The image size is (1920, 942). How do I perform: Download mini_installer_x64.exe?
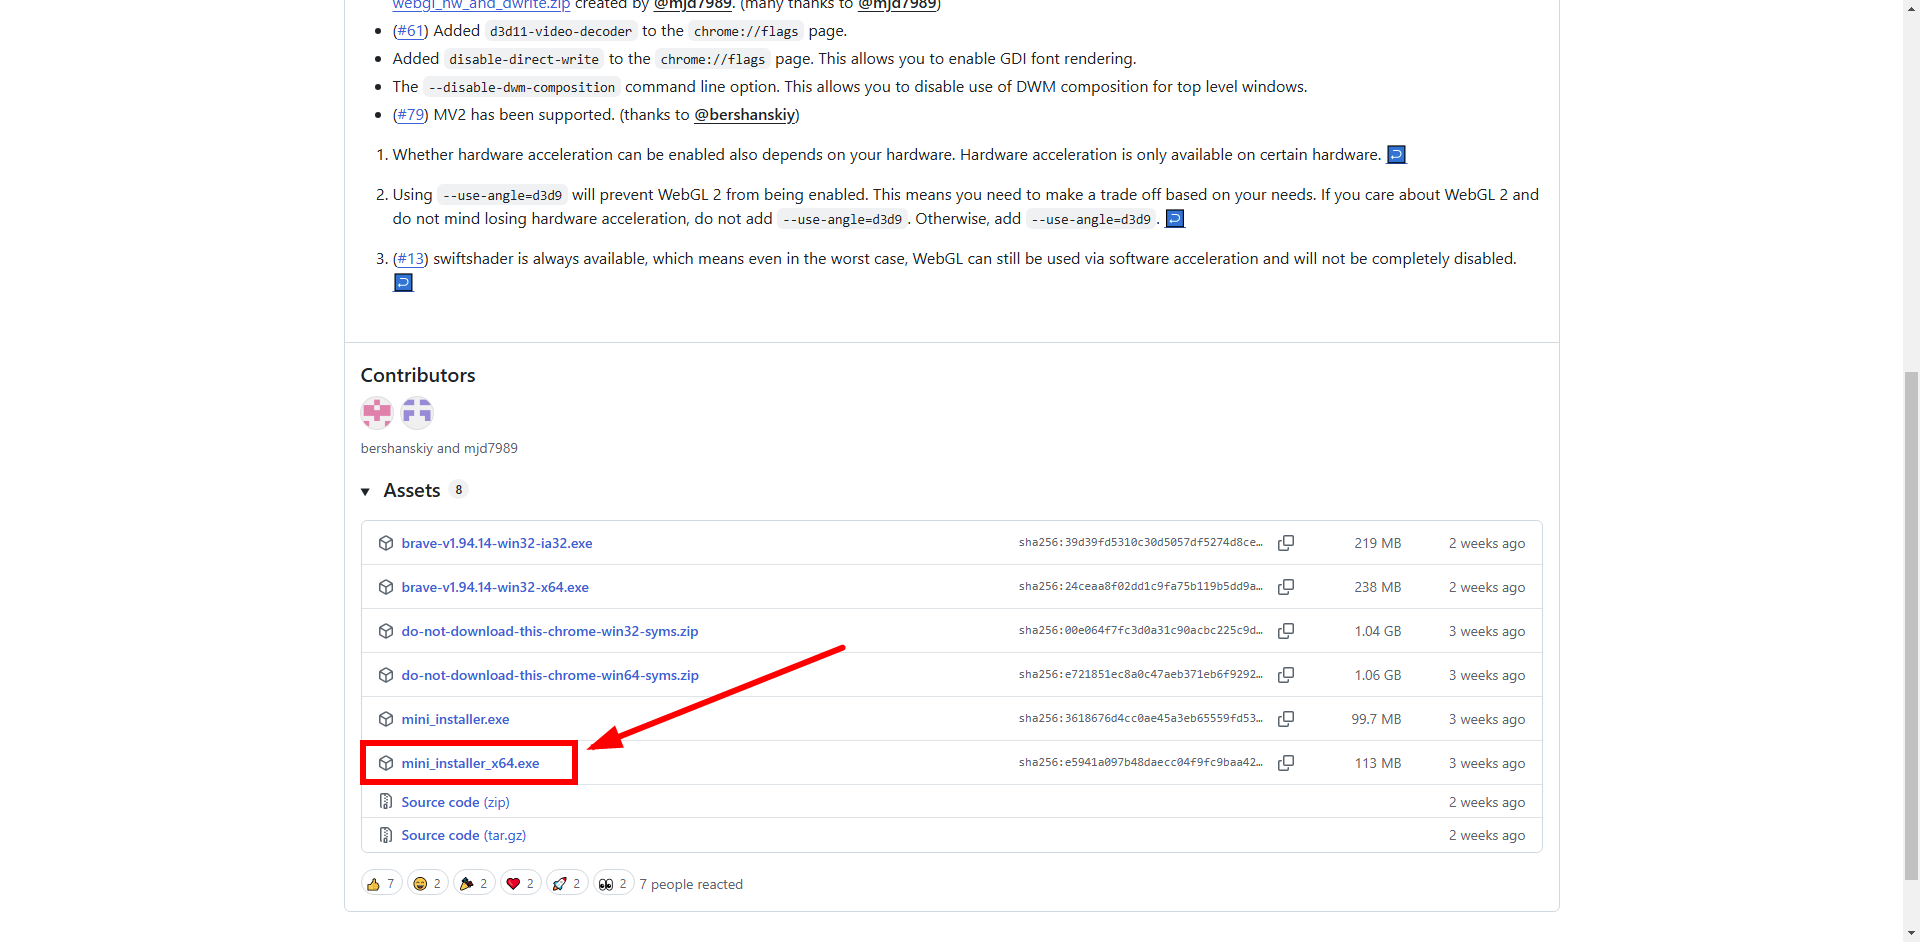pos(470,763)
